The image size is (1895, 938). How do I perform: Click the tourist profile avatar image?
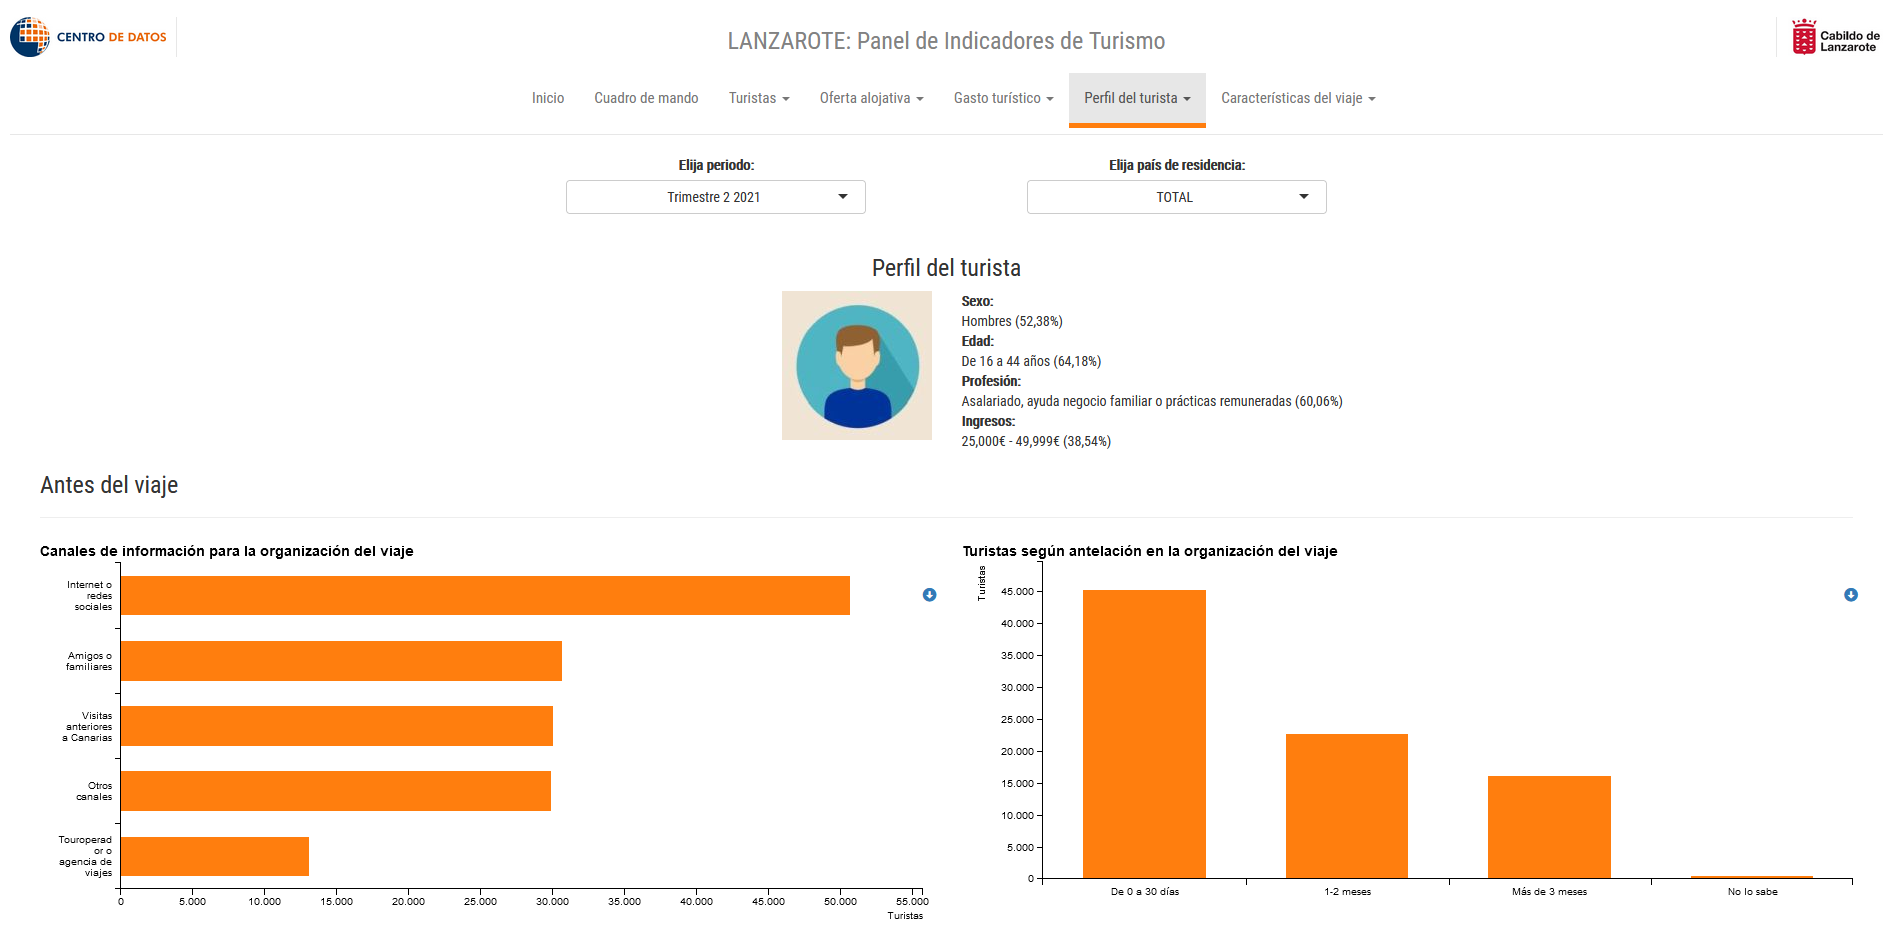[857, 366]
